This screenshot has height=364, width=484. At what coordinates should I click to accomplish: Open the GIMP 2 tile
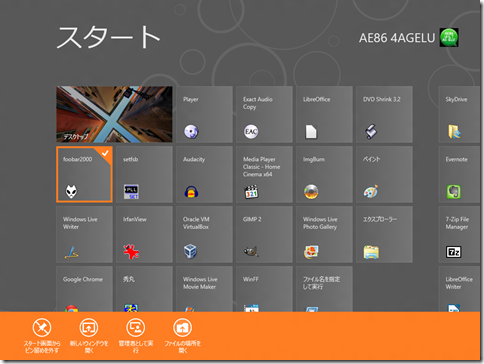click(x=264, y=234)
